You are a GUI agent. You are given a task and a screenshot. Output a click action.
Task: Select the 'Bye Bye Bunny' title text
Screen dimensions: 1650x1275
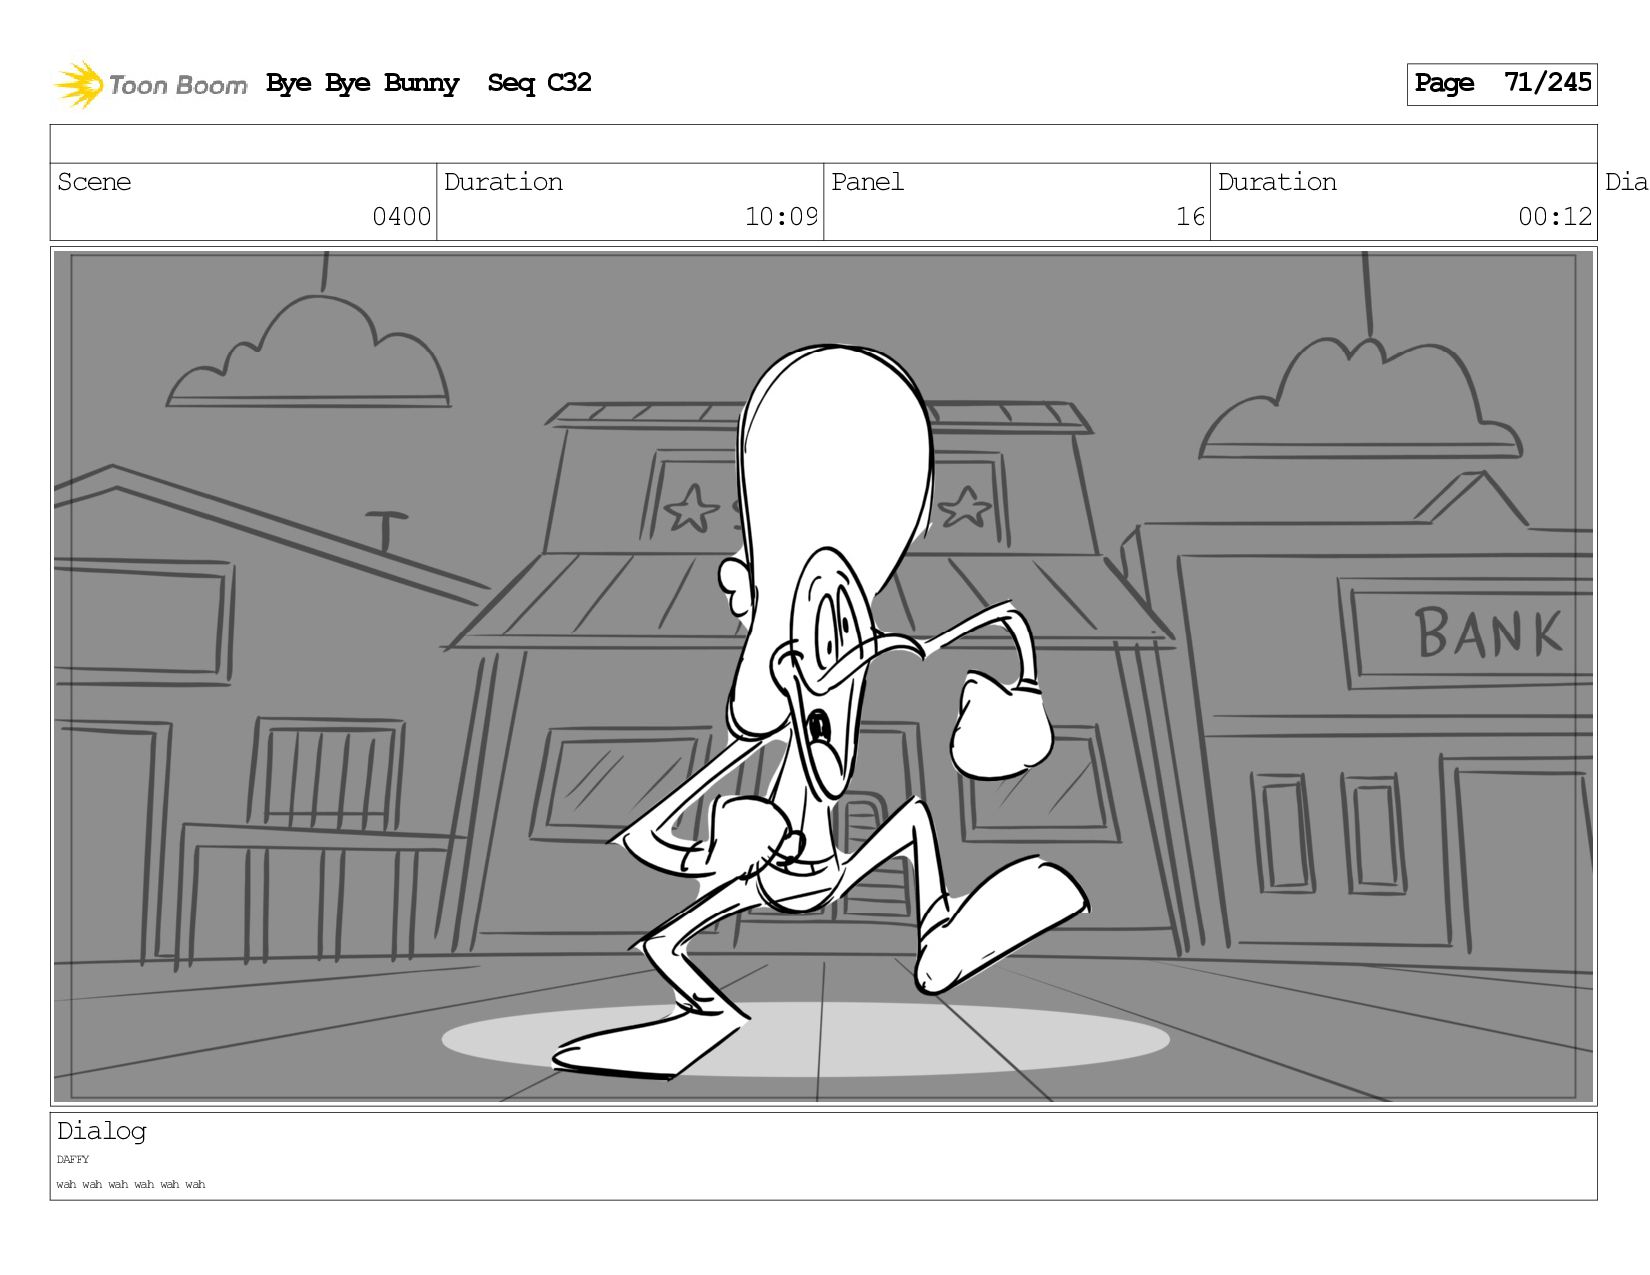pyautogui.click(x=362, y=84)
